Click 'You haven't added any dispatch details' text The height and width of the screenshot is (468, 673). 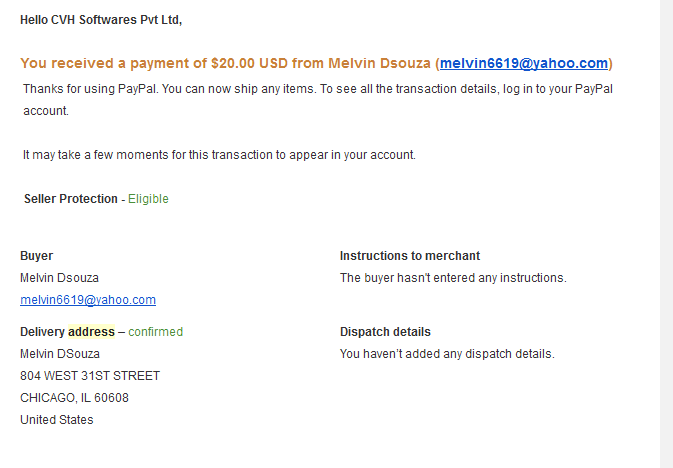[x=447, y=354]
